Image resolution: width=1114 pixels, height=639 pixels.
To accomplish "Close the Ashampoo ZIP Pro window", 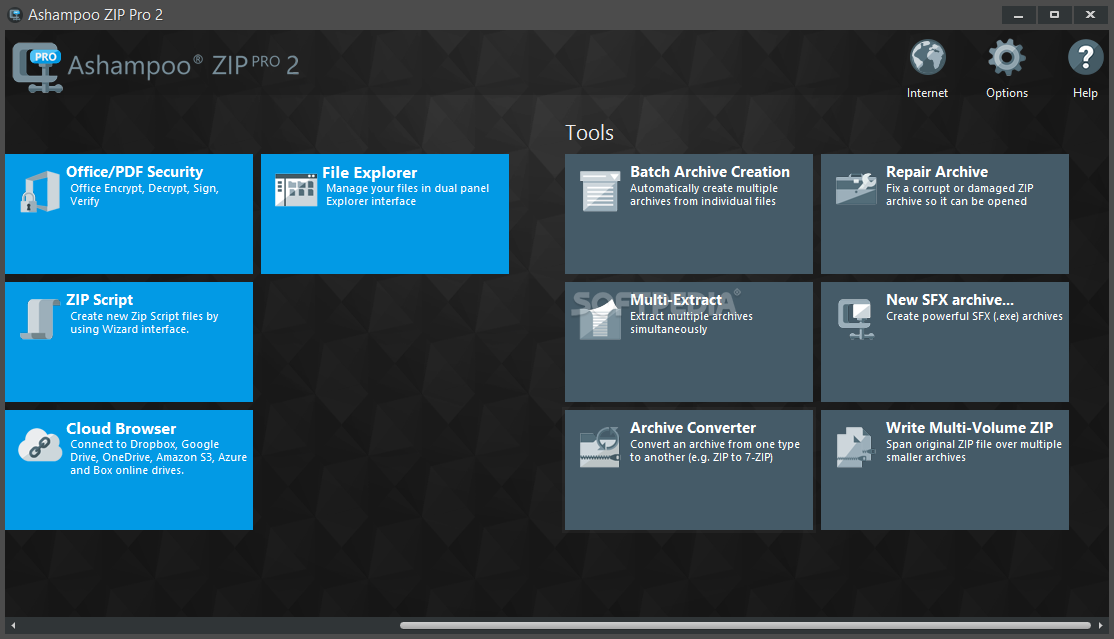I will pos(1090,15).
